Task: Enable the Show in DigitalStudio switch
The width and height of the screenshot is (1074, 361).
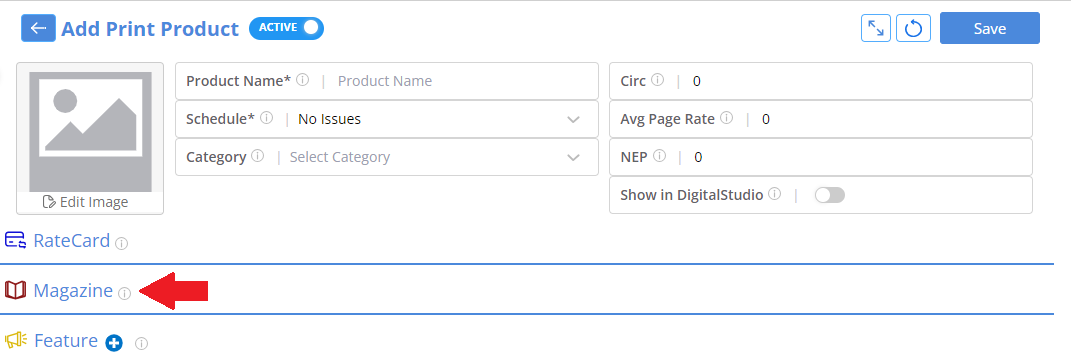Action: (x=829, y=195)
